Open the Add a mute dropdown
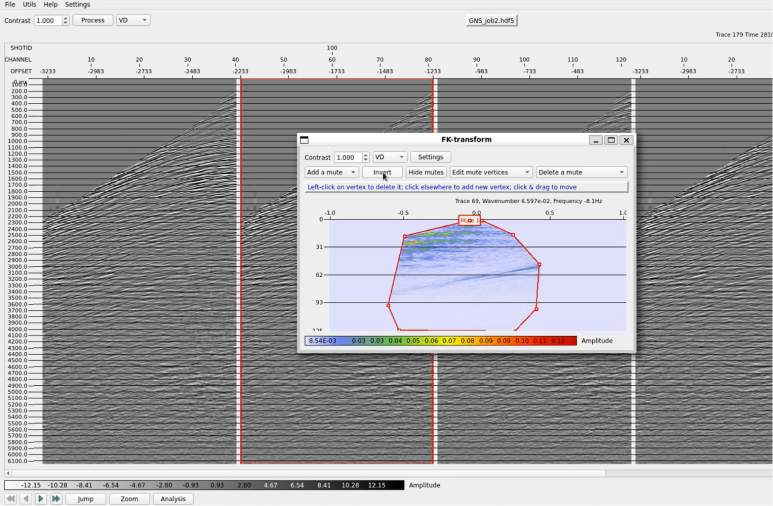 (331, 172)
